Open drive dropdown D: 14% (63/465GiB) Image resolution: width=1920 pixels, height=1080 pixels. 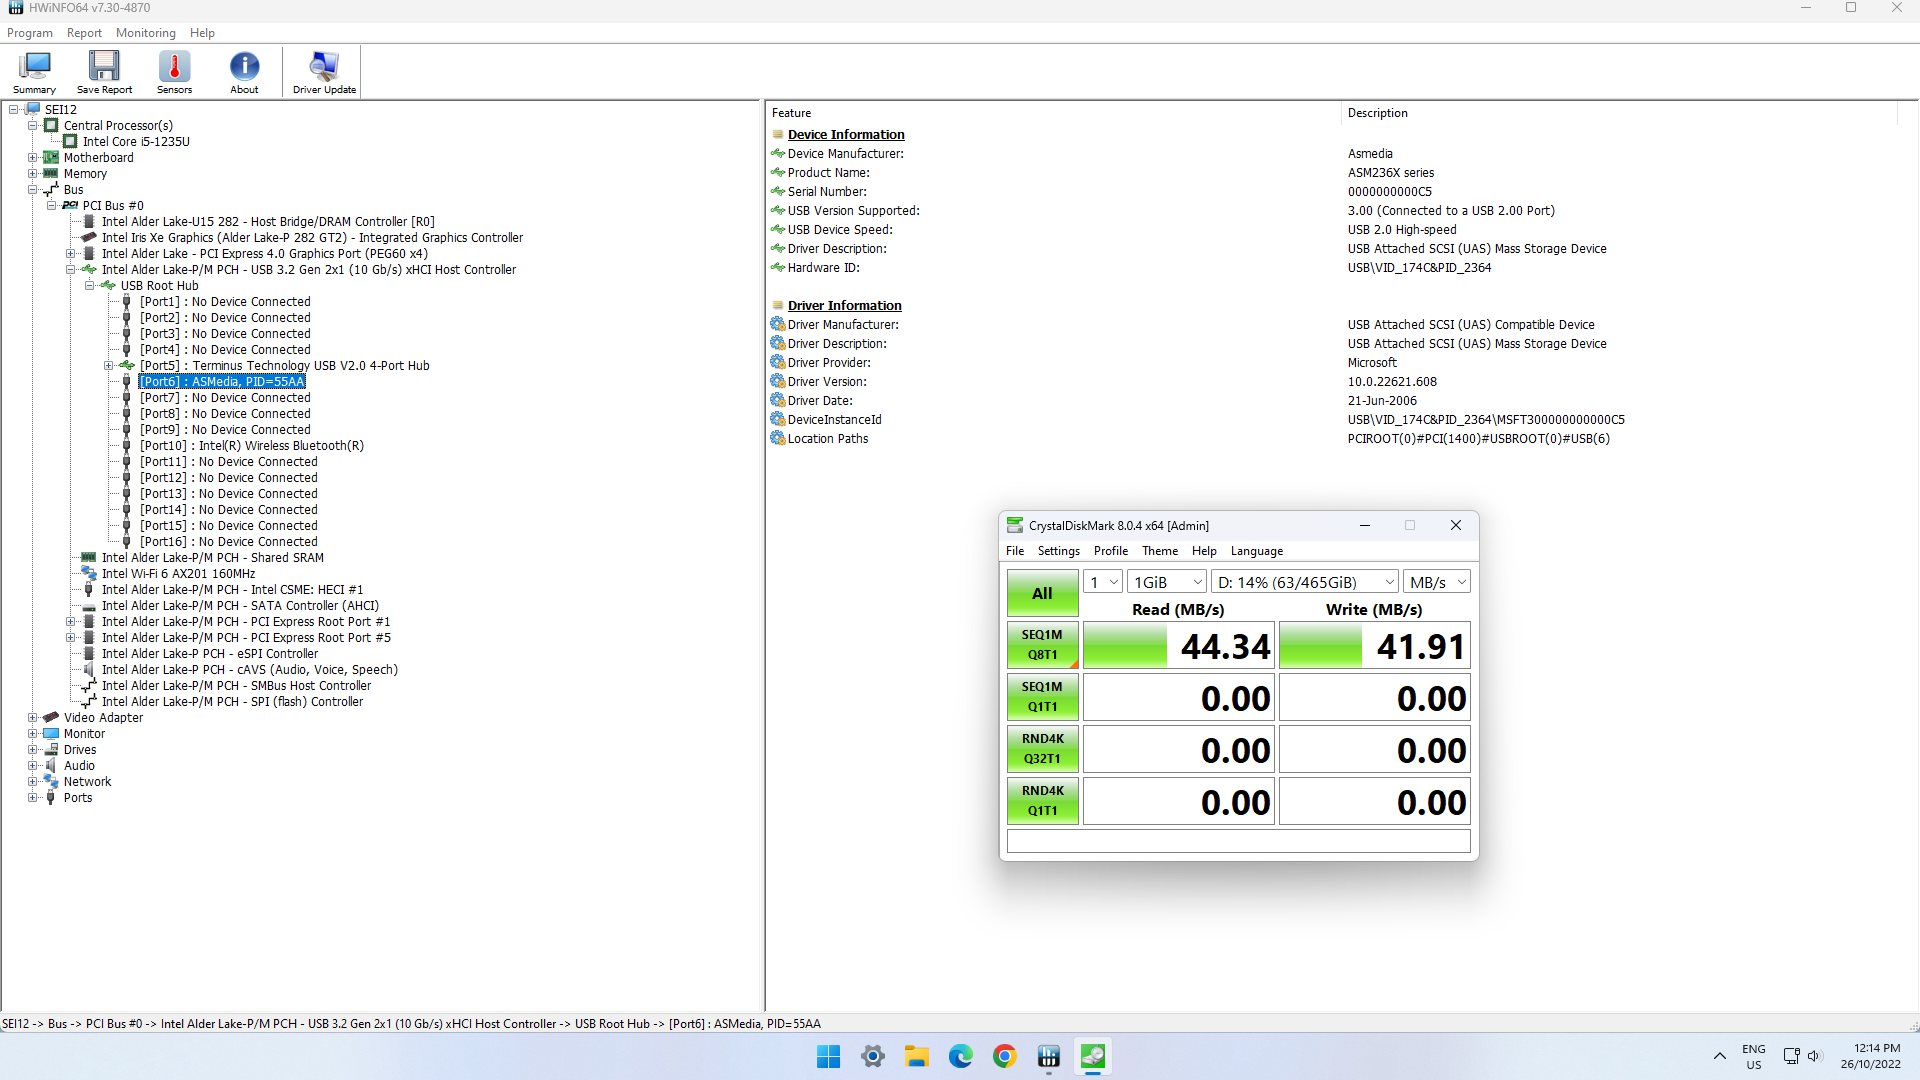pos(1305,582)
